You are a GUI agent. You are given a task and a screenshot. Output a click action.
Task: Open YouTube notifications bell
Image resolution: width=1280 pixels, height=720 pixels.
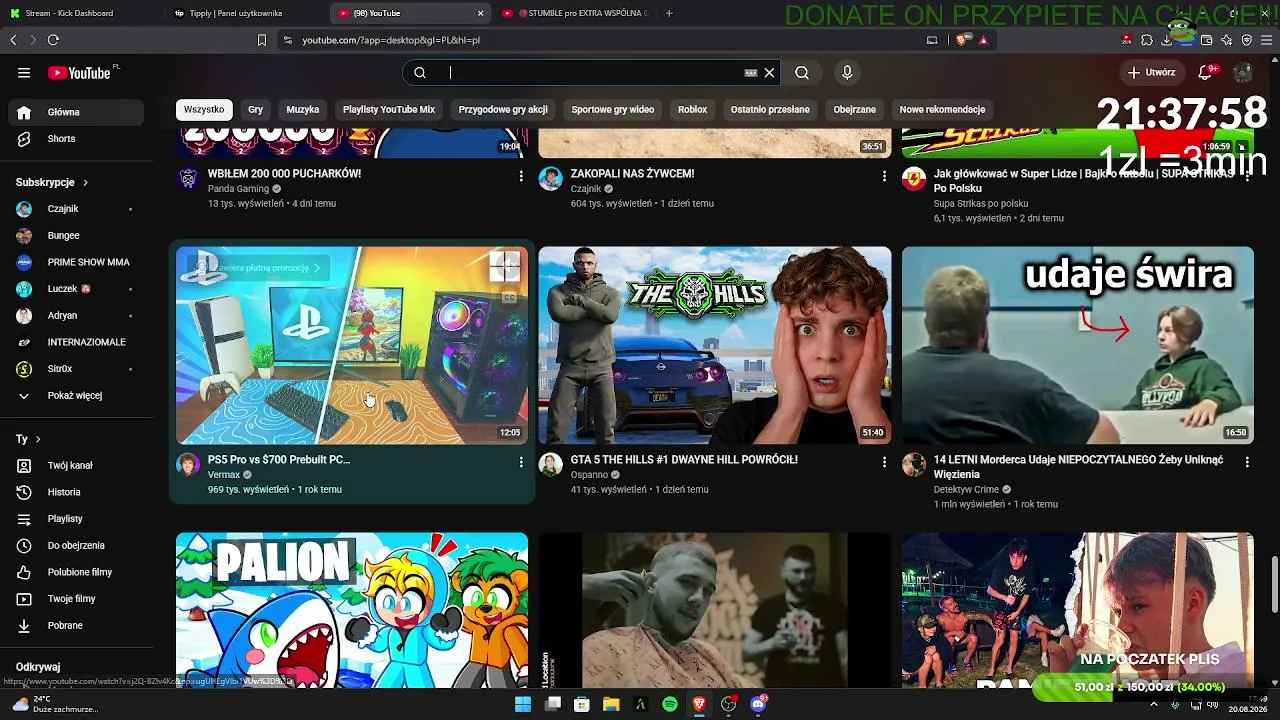(x=1206, y=72)
